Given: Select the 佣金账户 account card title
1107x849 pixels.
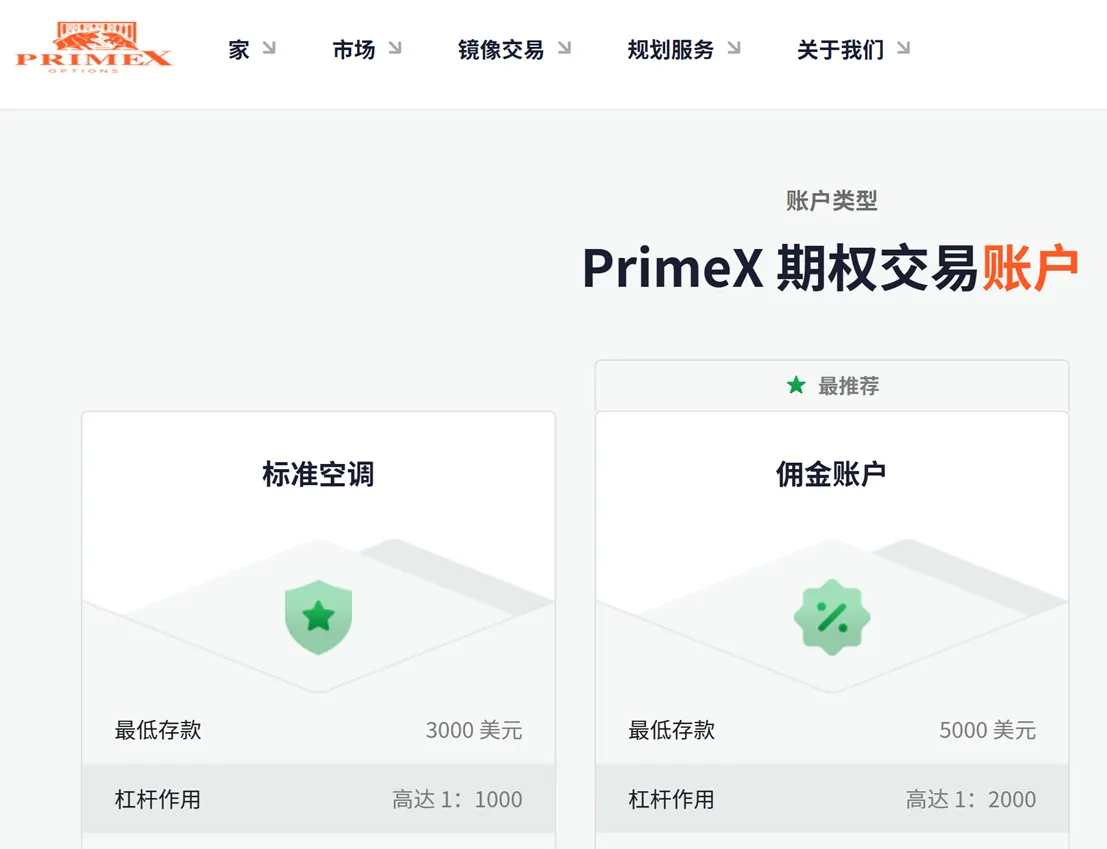Looking at the screenshot, I should click(x=832, y=474).
